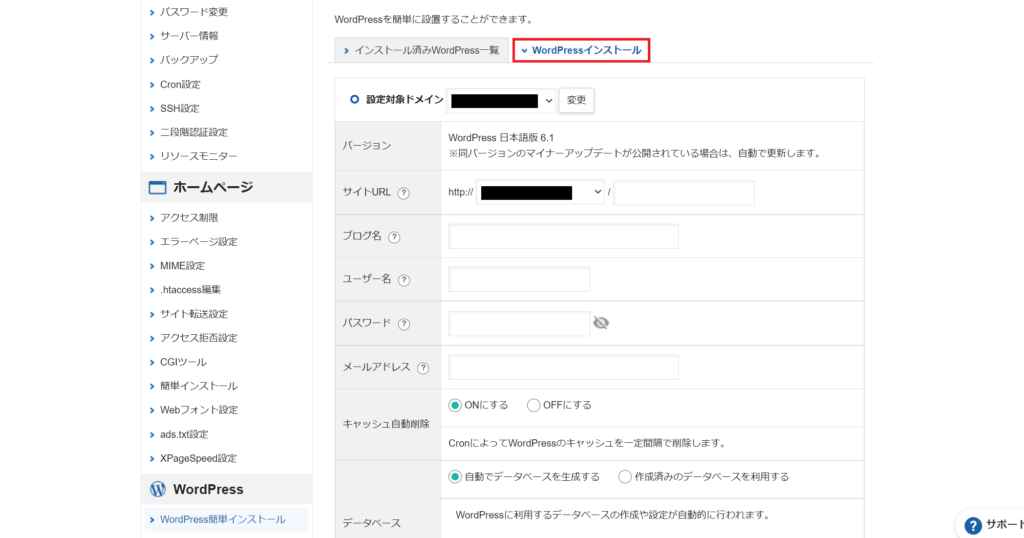The width and height of the screenshot is (1024, 538).
Task: Click the ブログ名 input field
Action: 563,236
